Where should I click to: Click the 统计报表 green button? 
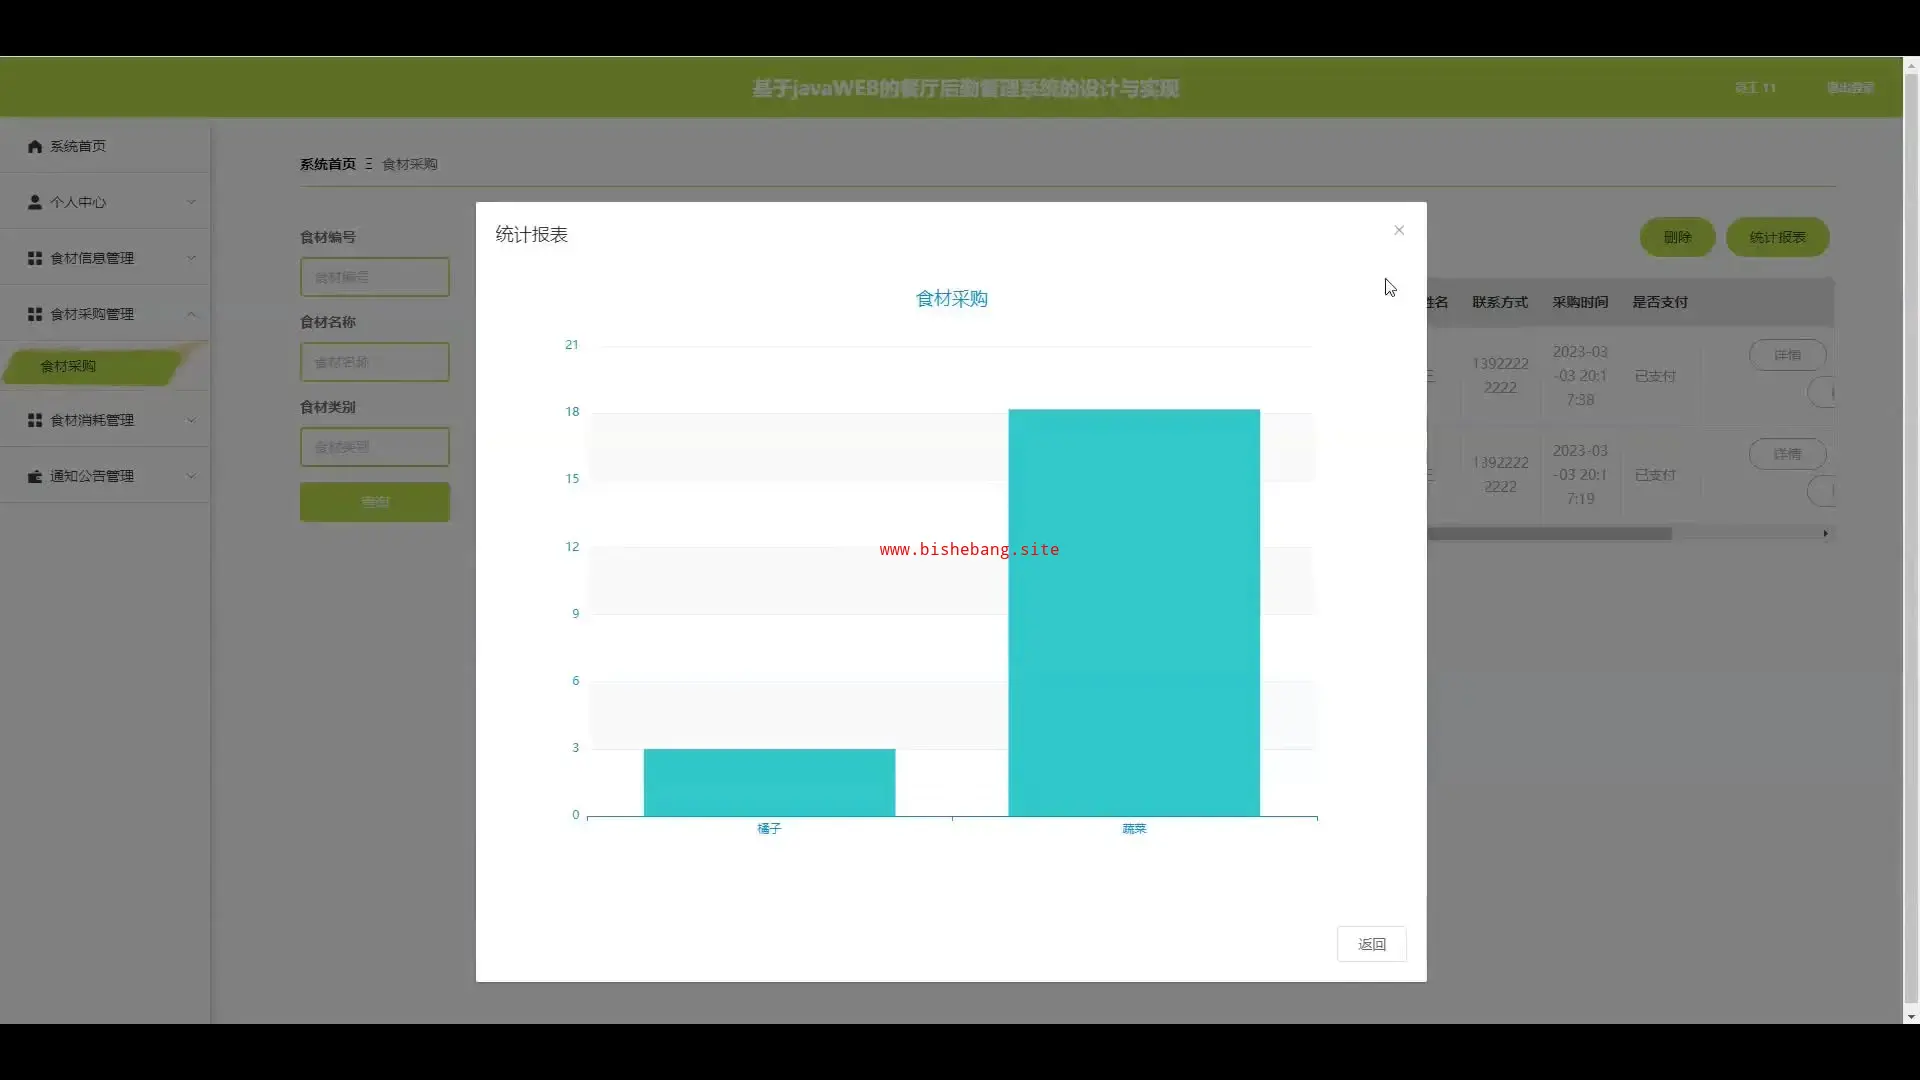[1777, 237]
